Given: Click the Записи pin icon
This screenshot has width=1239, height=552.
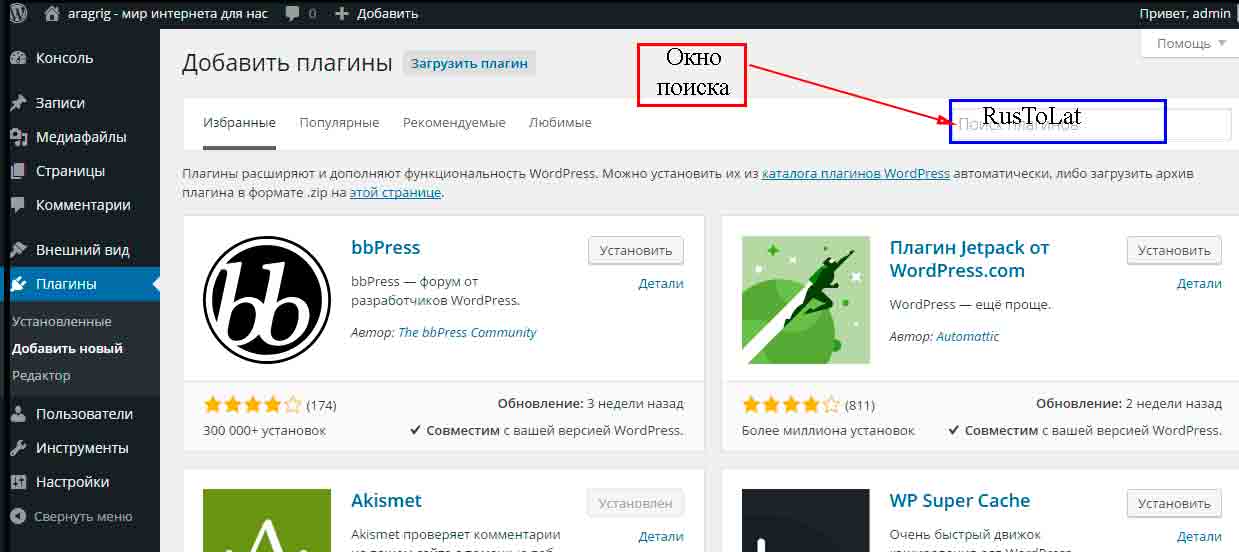Looking at the screenshot, I should tap(18, 103).
